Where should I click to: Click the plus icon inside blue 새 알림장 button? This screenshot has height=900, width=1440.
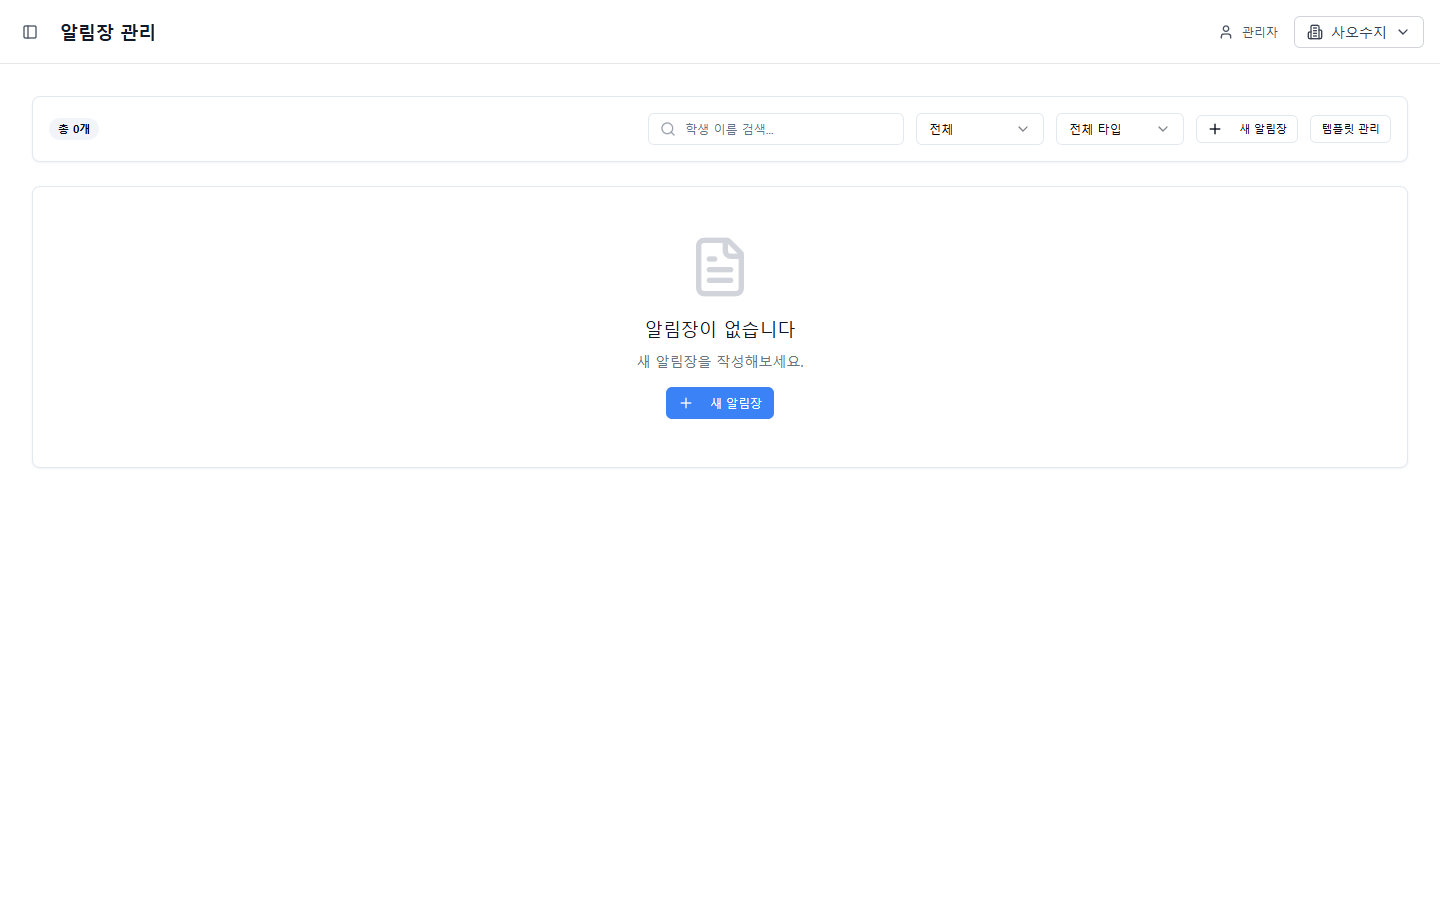click(x=685, y=402)
